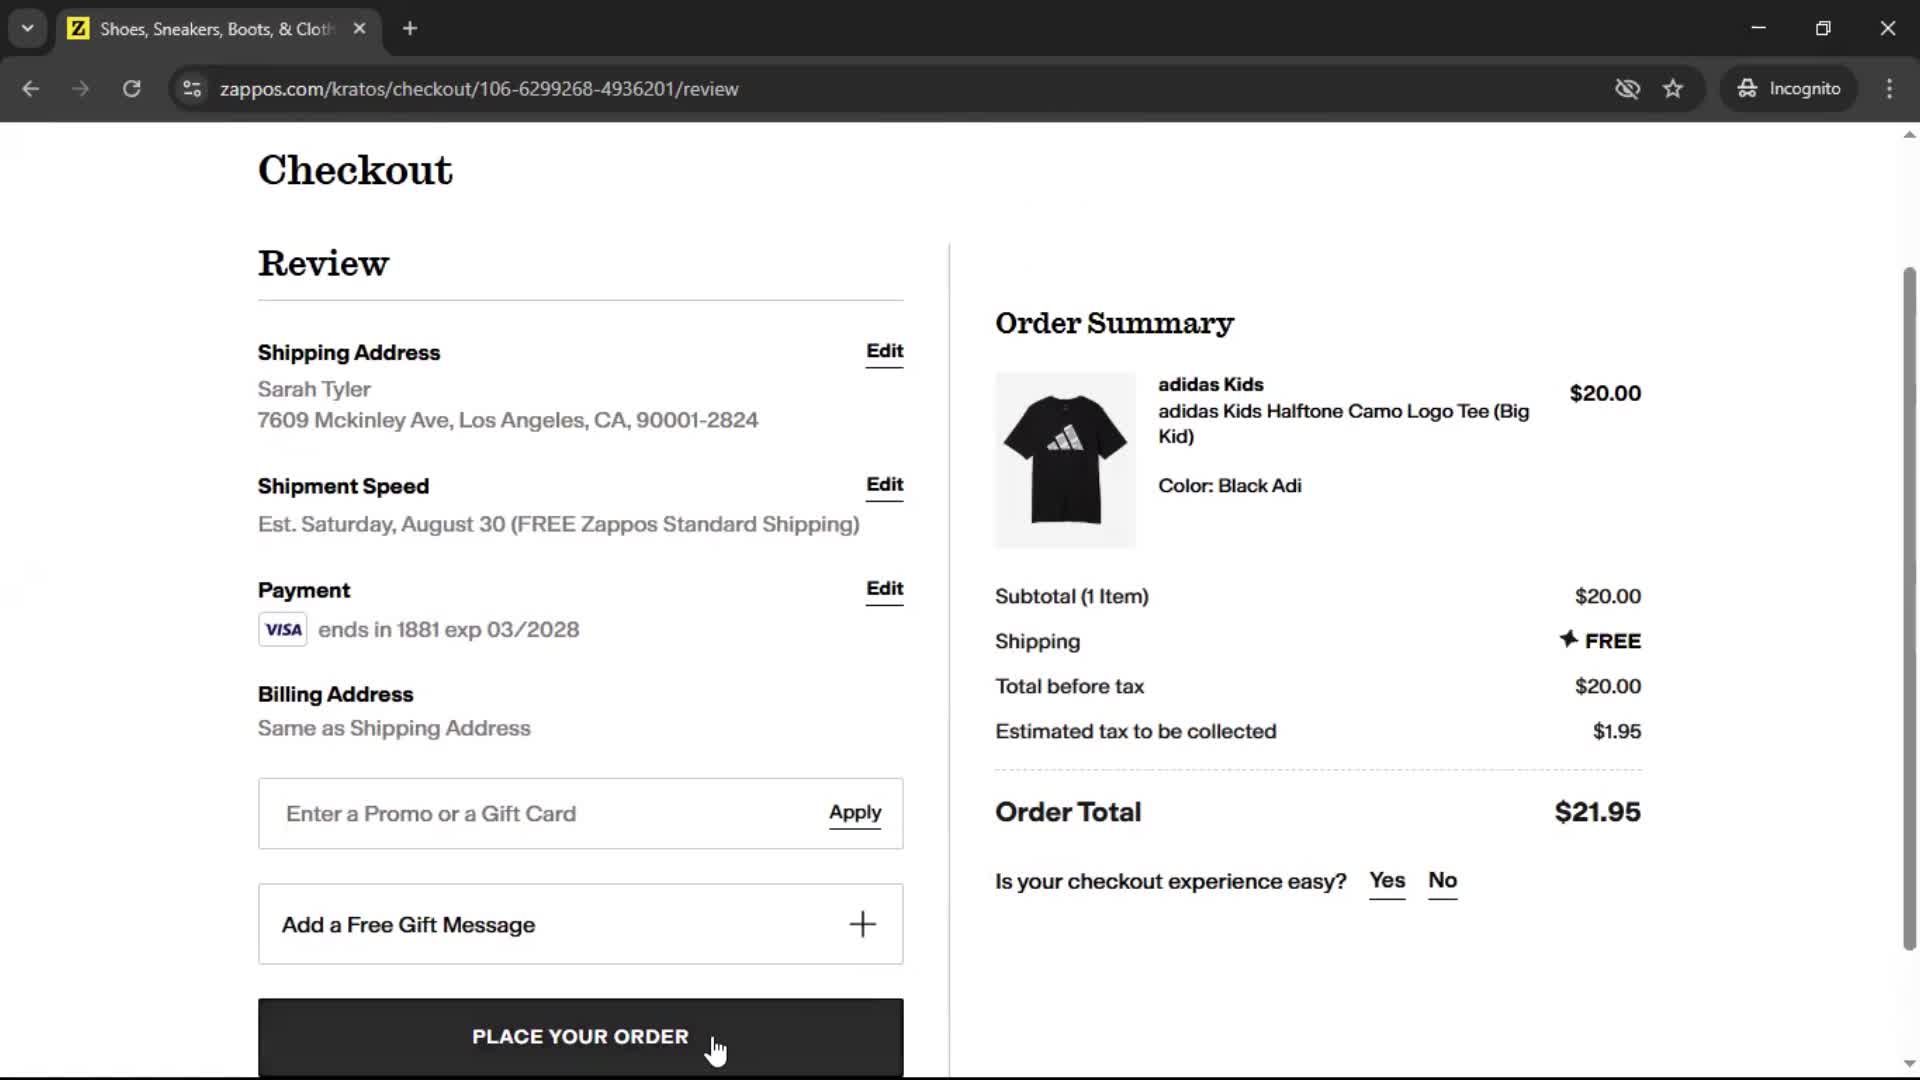Minimize the browser window
The width and height of the screenshot is (1920, 1080).
1758,28
